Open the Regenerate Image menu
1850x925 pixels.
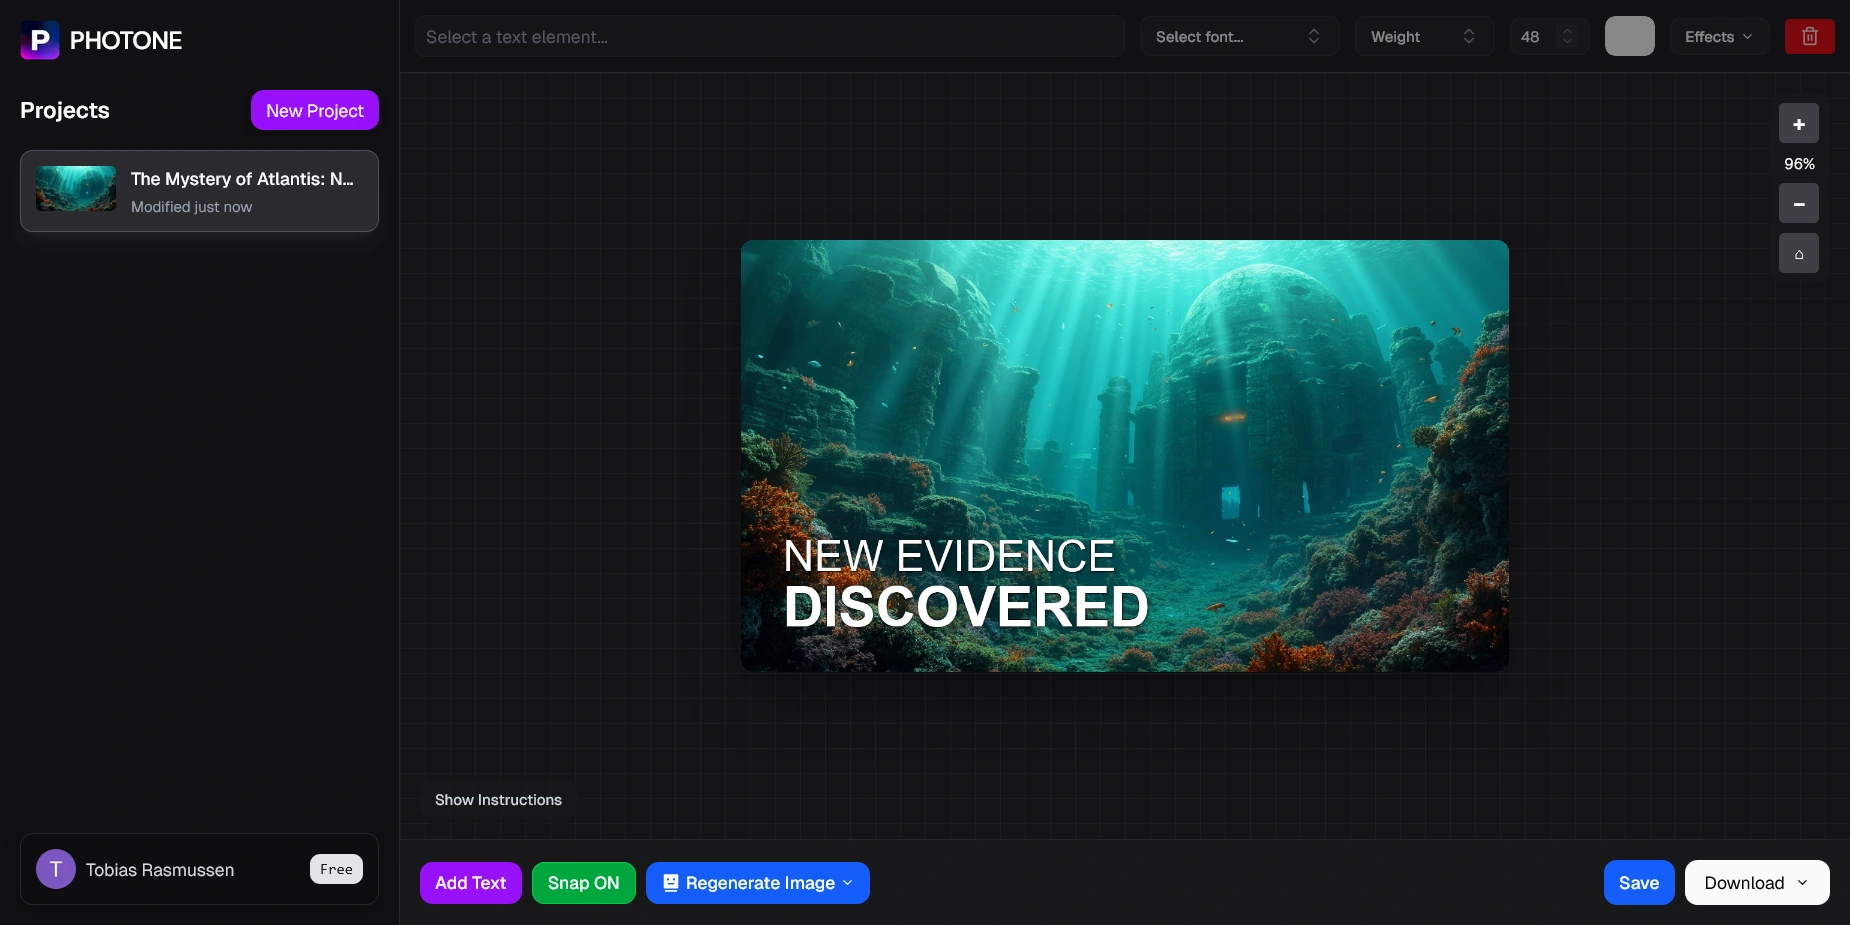(757, 883)
